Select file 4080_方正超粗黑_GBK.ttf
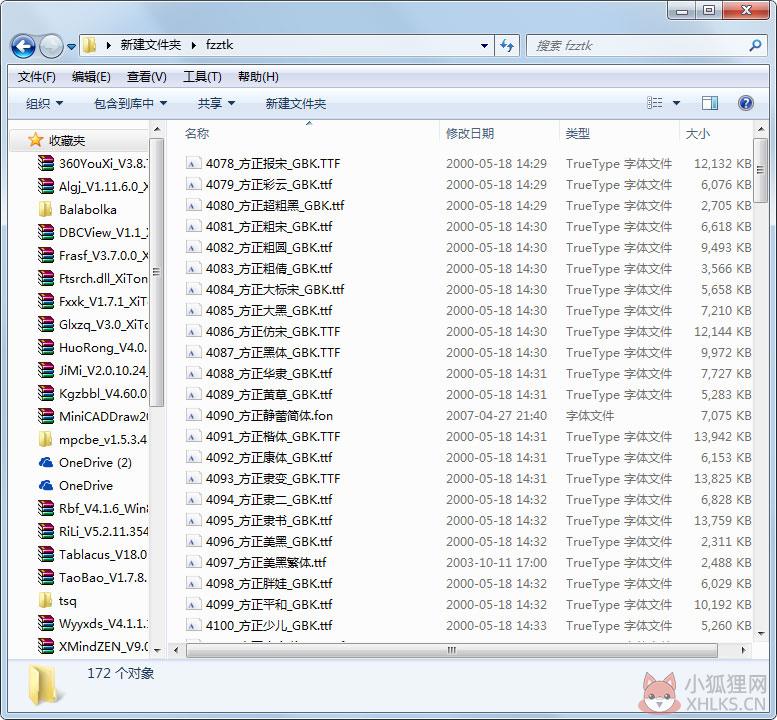The width and height of the screenshot is (777, 720). (275, 205)
